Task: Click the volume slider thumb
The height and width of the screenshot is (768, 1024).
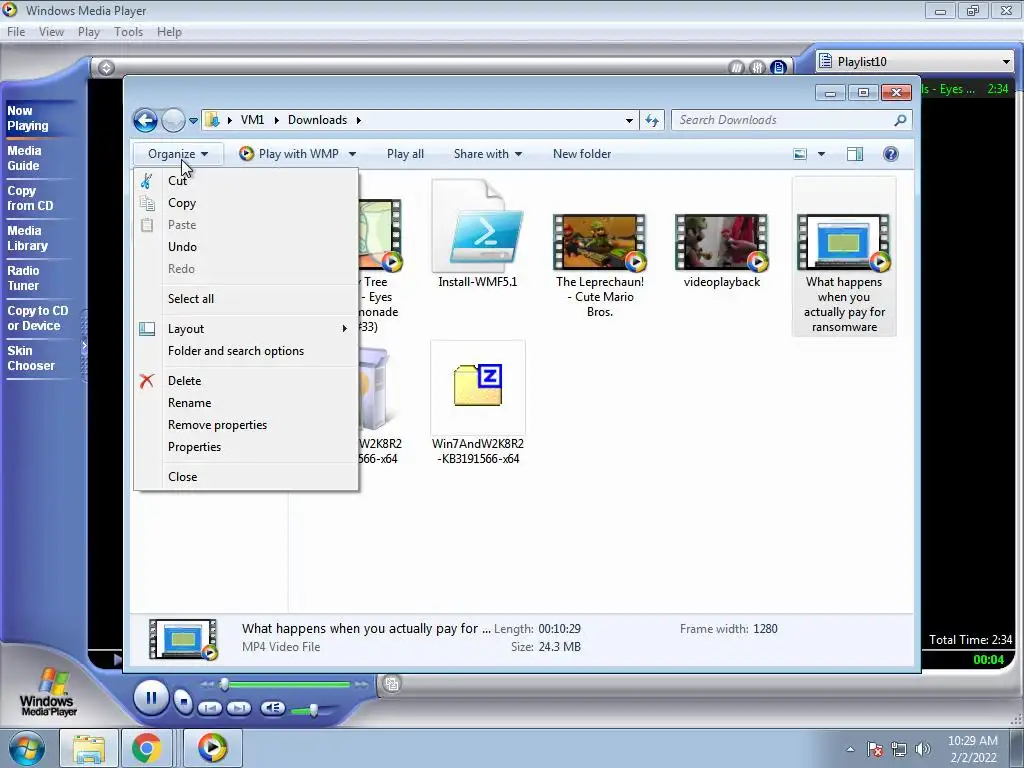Action: pyautogui.click(x=314, y=710)
